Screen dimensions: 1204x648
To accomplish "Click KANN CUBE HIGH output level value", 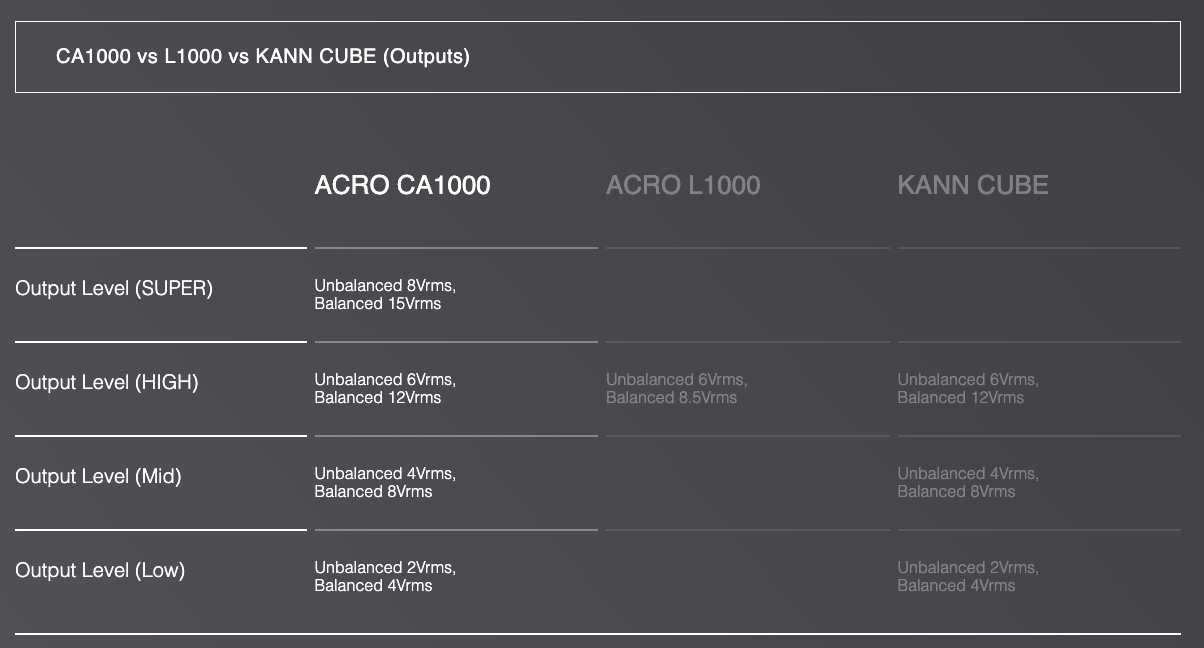I will point(967,389).
